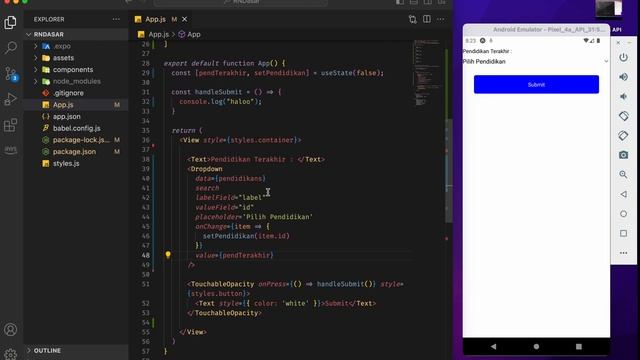Click emulator sidebar overview square
Viewport: 640px width, 360px height.
pyautogui.click(x=623, y=233)
